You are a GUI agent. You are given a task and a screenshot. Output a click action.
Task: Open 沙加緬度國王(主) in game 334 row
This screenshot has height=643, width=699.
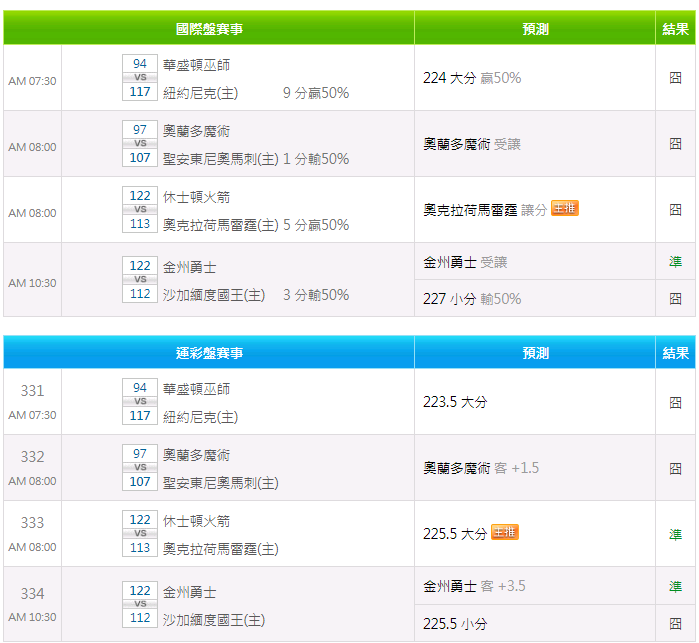point(214,620)
